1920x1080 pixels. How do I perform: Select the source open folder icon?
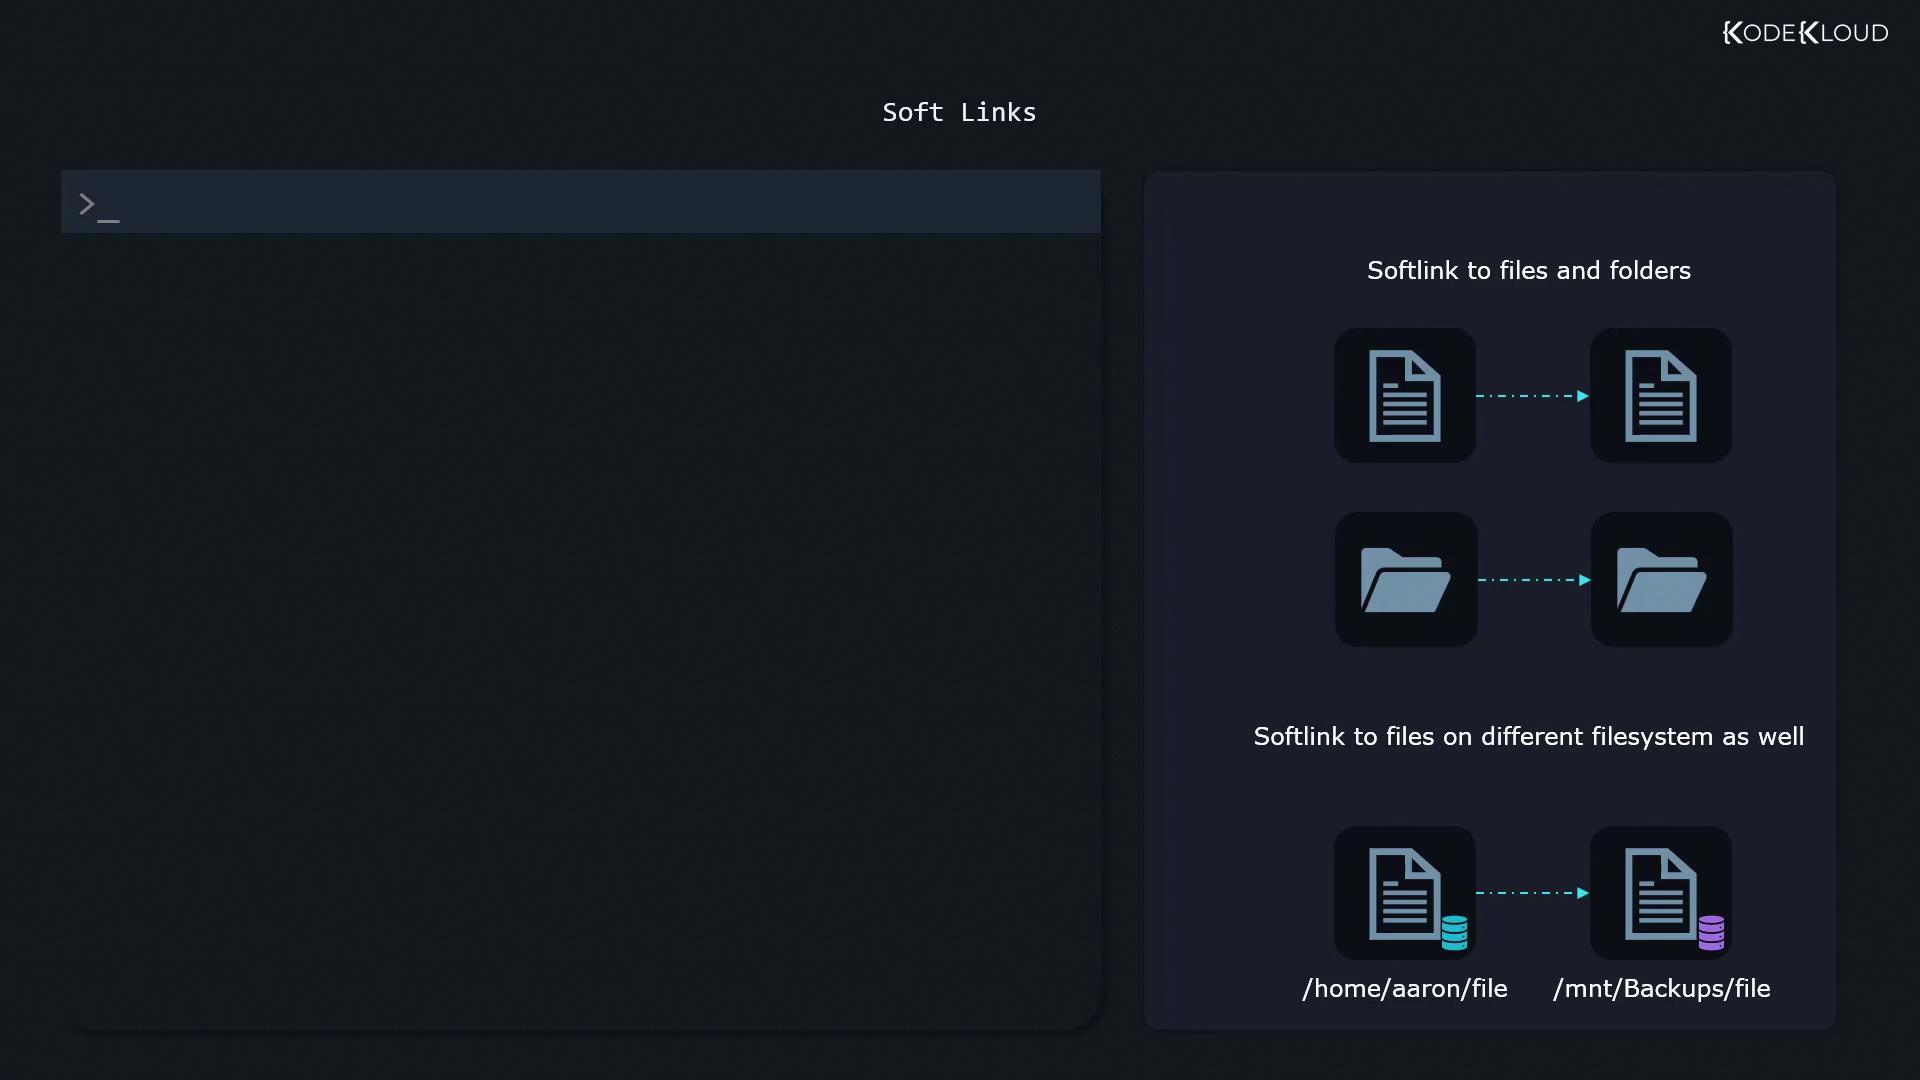click(1405, 580)
